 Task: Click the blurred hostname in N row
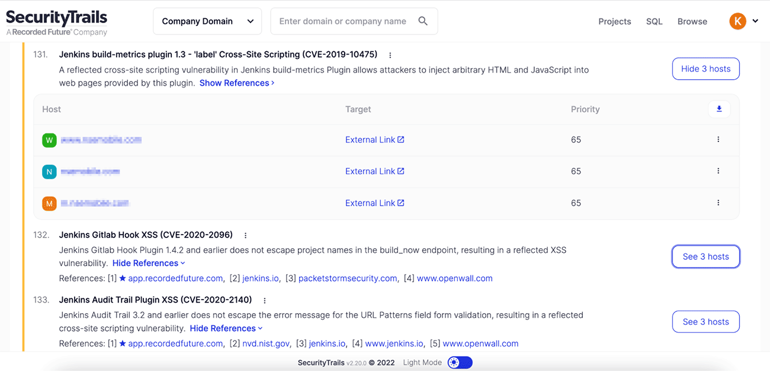pos(90,171)
